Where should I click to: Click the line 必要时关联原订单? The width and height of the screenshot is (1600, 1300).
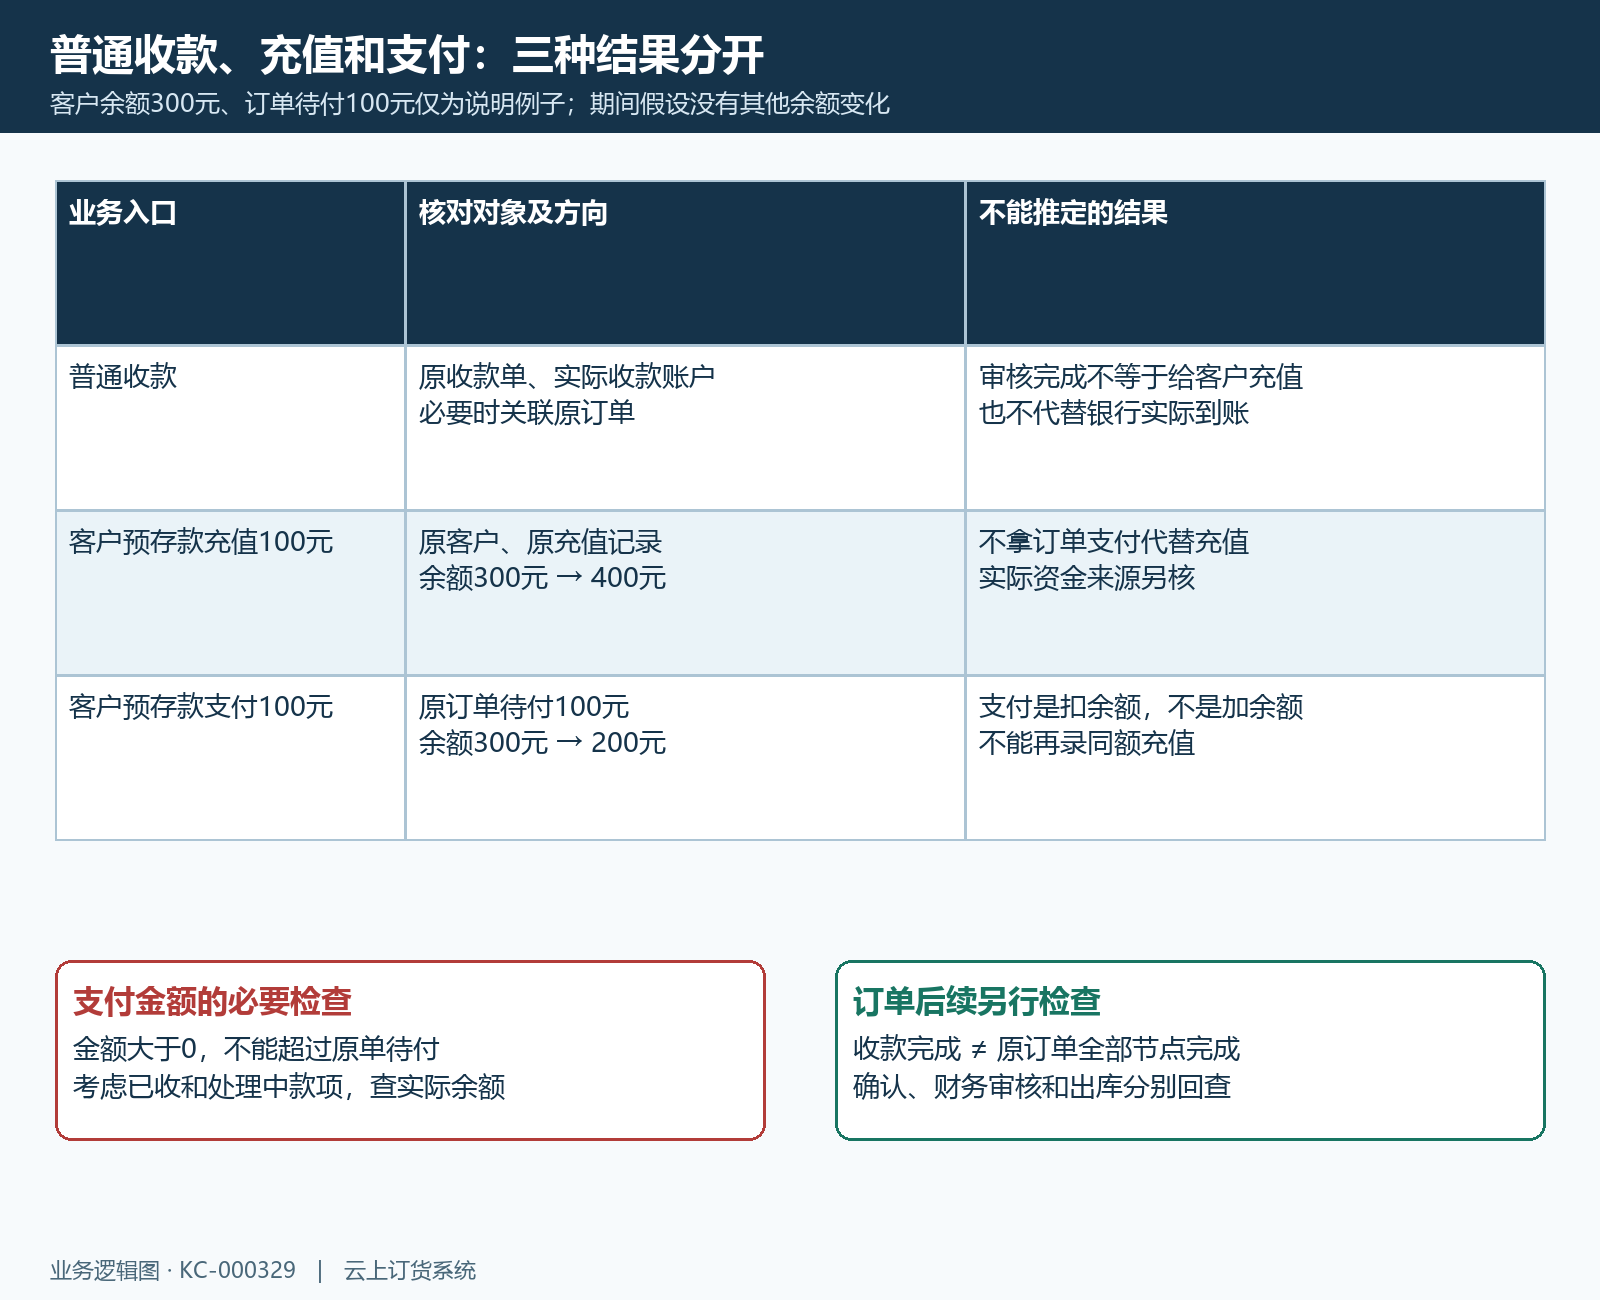pos(527,413)
